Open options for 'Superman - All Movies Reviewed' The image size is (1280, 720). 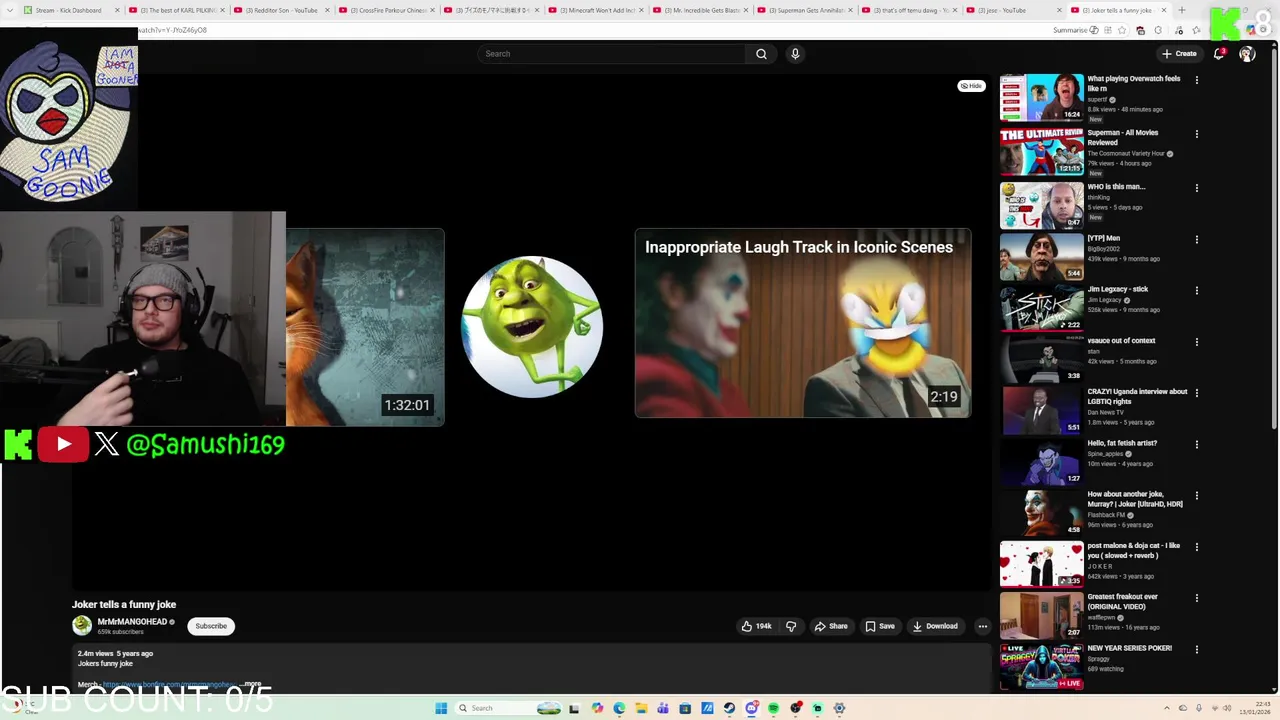1196,134
